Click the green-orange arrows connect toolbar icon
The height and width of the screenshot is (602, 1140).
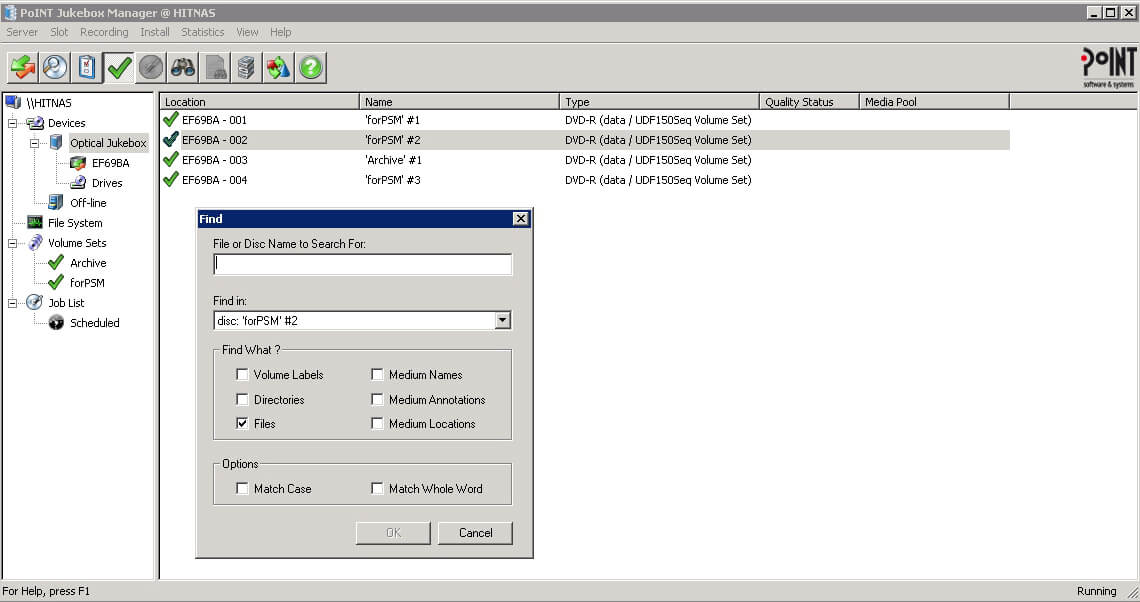[x=23, y=68]
